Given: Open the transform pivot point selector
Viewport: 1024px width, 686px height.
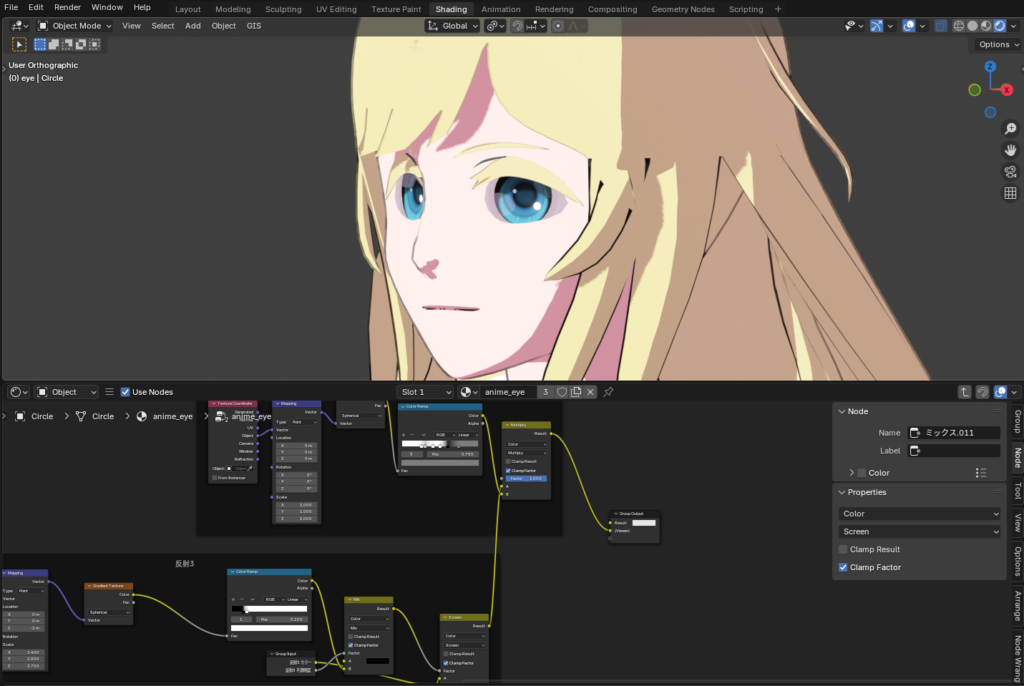Looking at the screenshot, I should tap(496, 26).
